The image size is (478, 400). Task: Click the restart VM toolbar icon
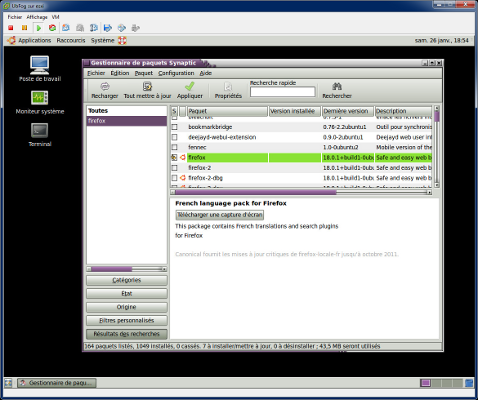pyautogui.click(x=52, y=28)
